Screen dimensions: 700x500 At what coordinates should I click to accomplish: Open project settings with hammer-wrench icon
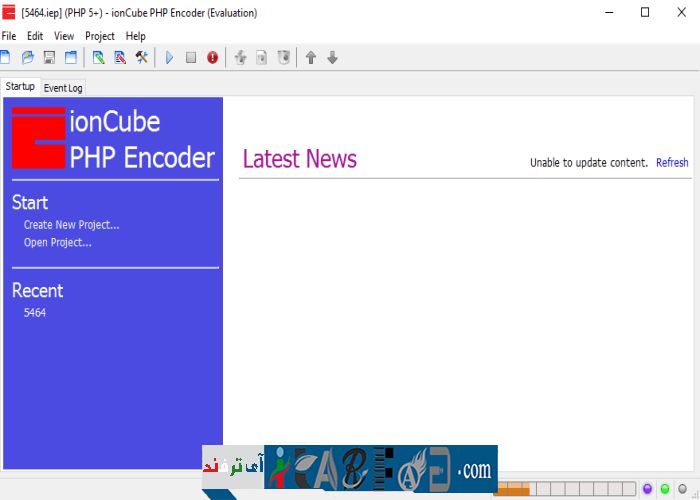click(142, 58)
